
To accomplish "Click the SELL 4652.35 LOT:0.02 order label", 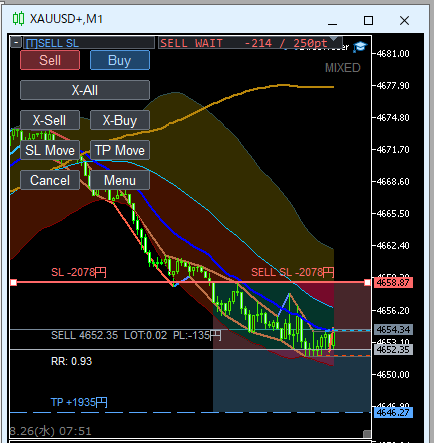I will click(x=136, y=335).
